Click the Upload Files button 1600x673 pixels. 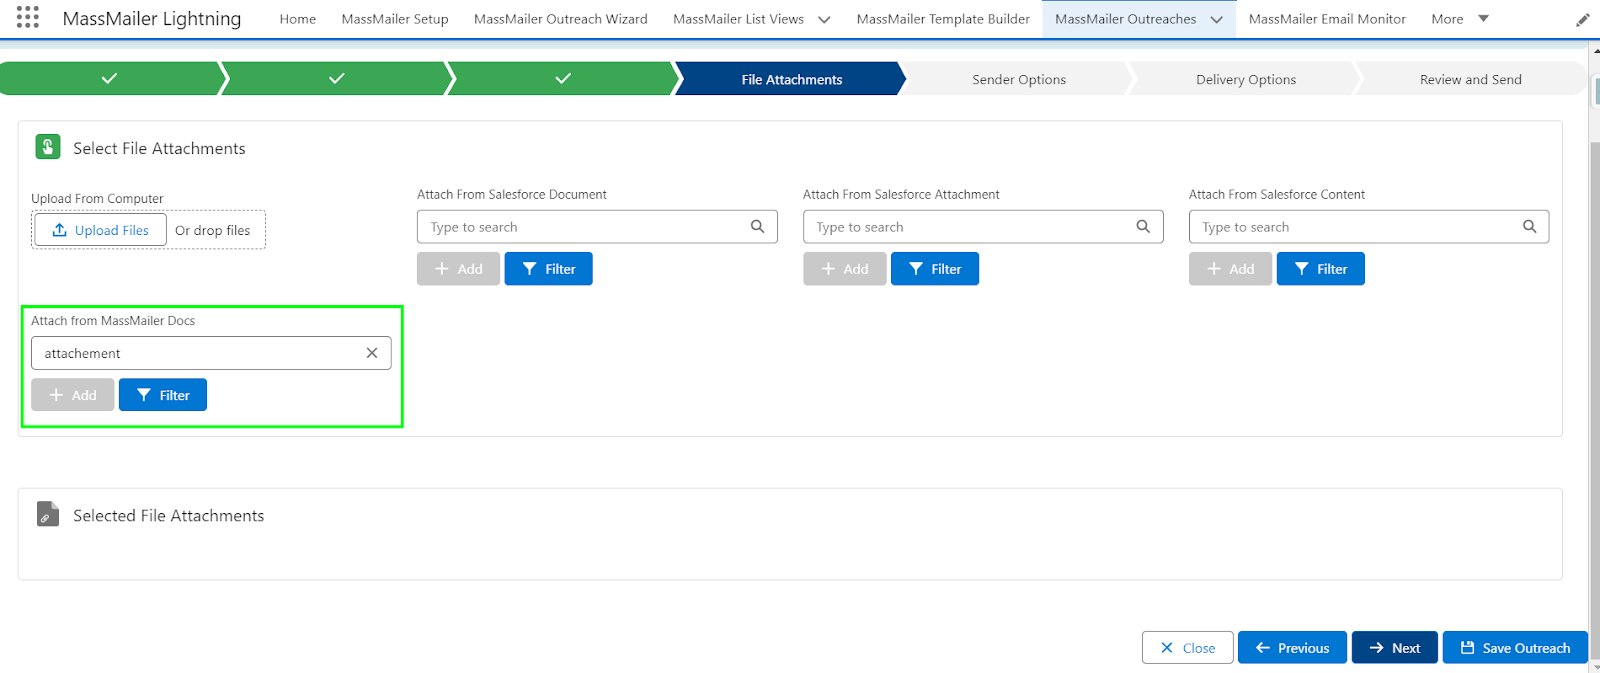click(100, 230)
